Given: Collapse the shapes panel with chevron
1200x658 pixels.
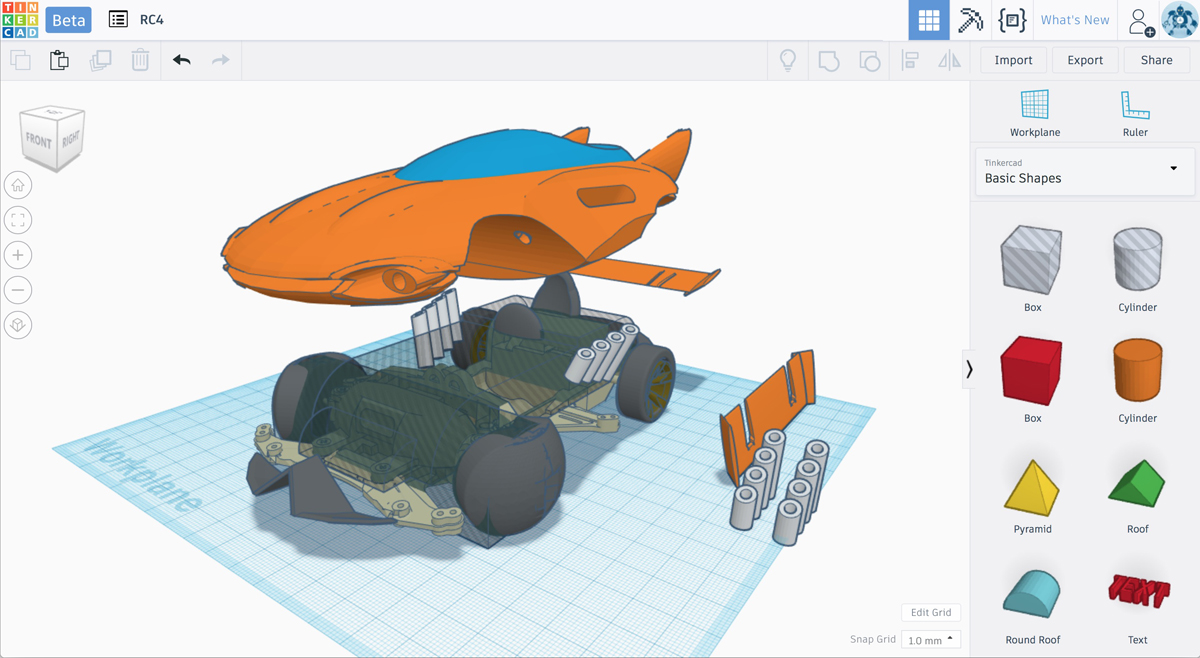Looking at the screenshot, I should click(x=969, y=369).
